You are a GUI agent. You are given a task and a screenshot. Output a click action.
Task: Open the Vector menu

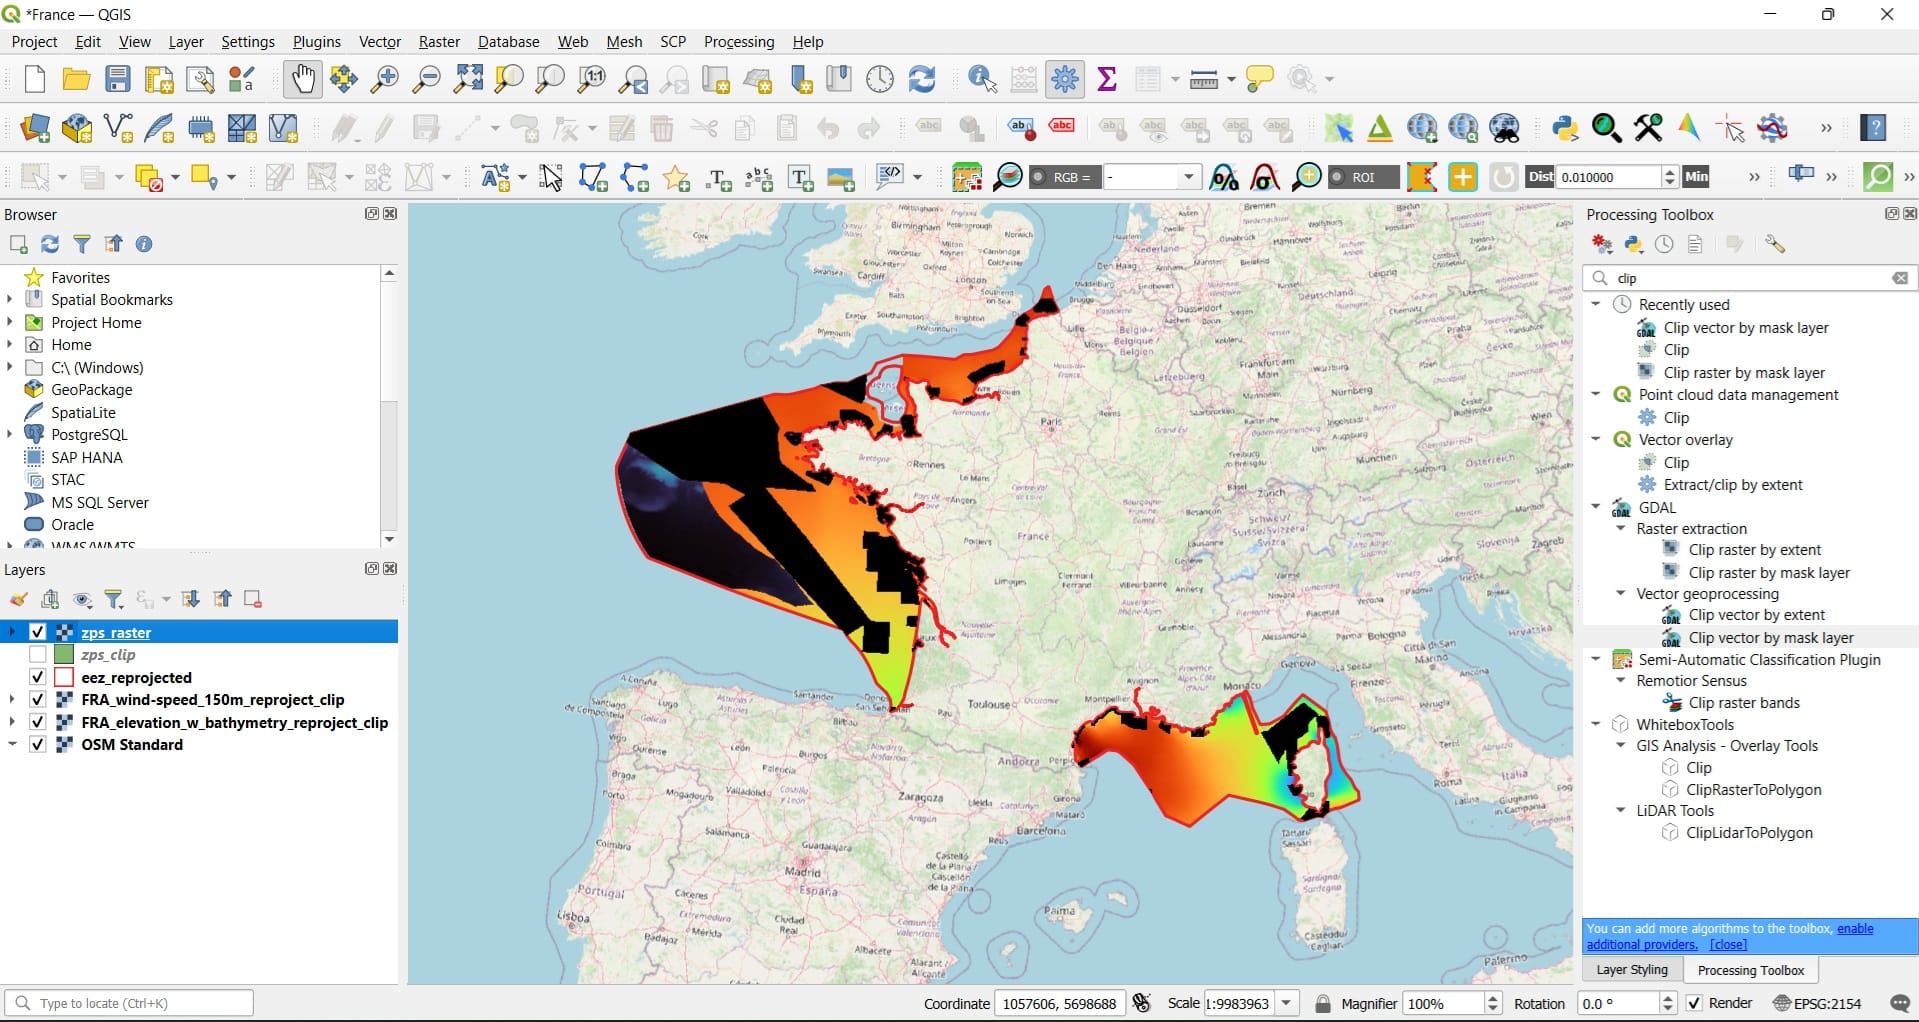[379, 41]
